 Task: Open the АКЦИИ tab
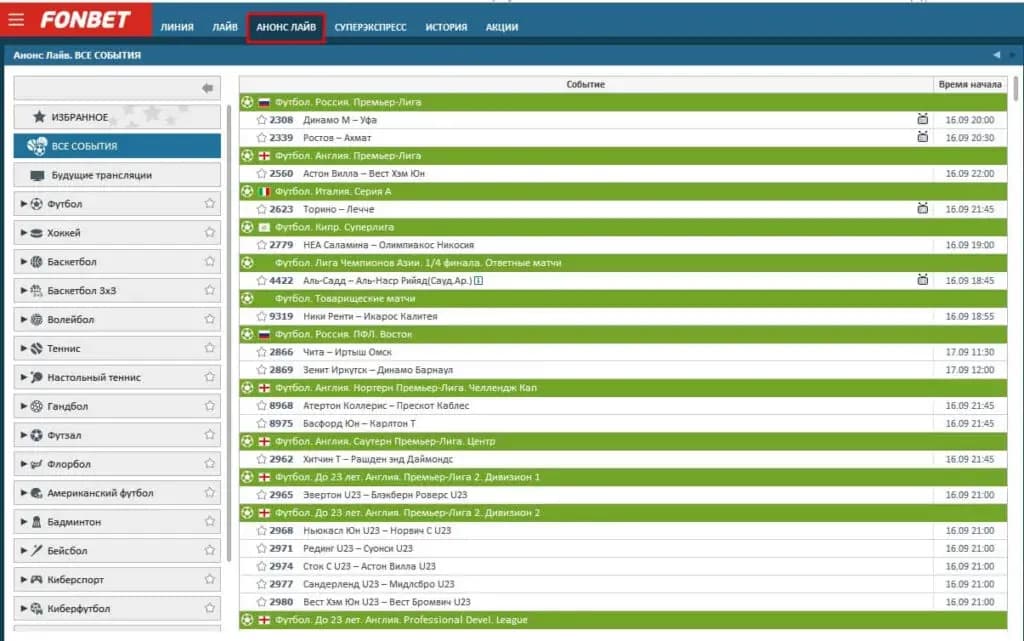tap(502, 27)
